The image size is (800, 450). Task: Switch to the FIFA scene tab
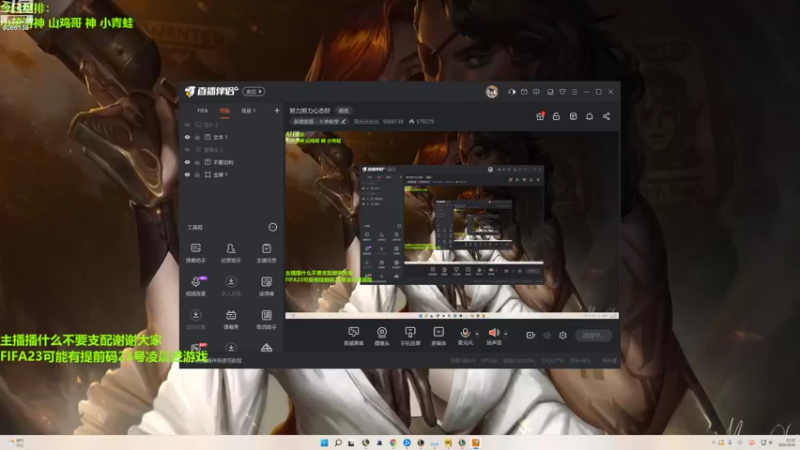point(203,111)
